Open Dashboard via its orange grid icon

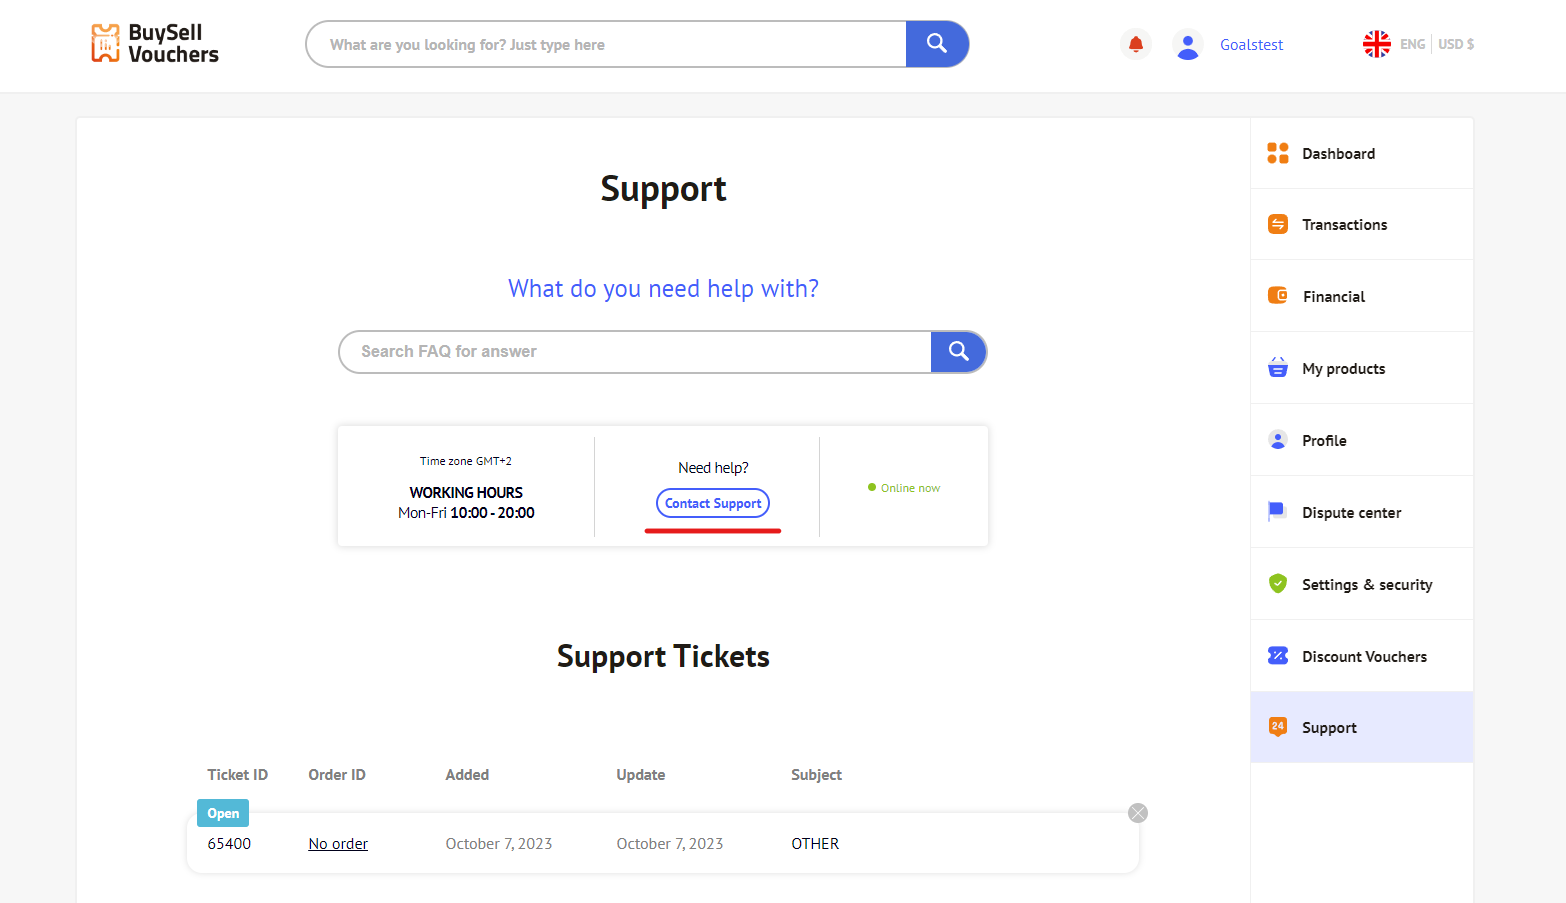(1278, 153)
